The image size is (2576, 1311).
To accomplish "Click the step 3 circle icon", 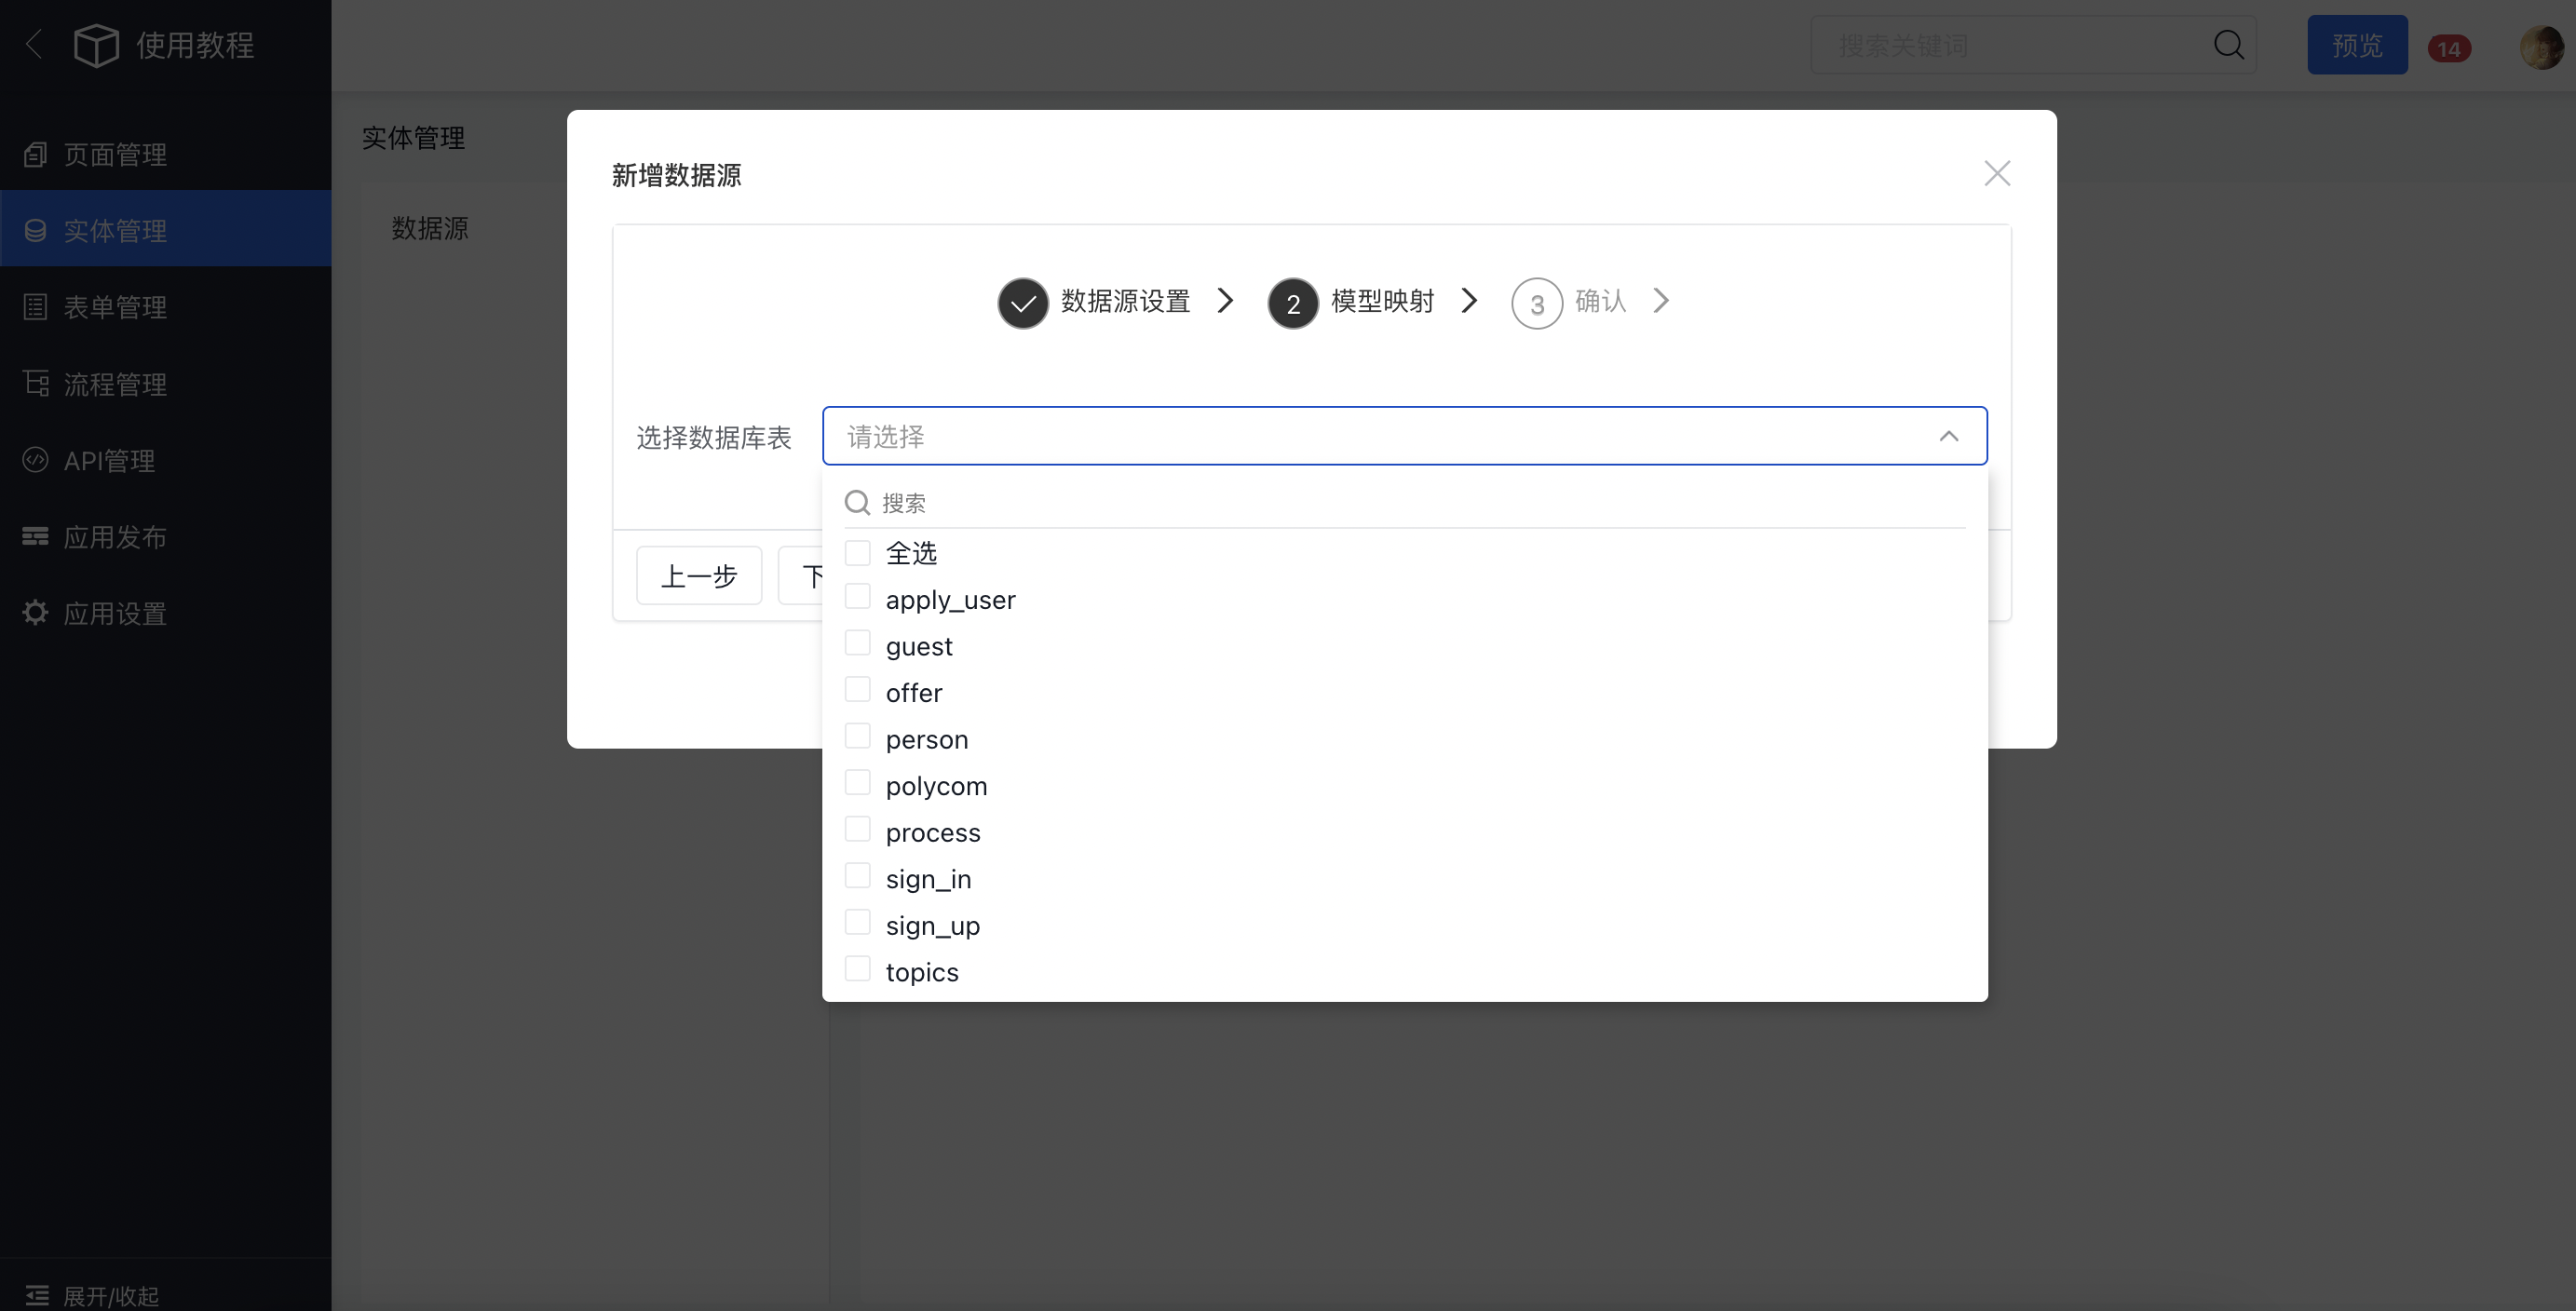I will (x=1537, y=303).
